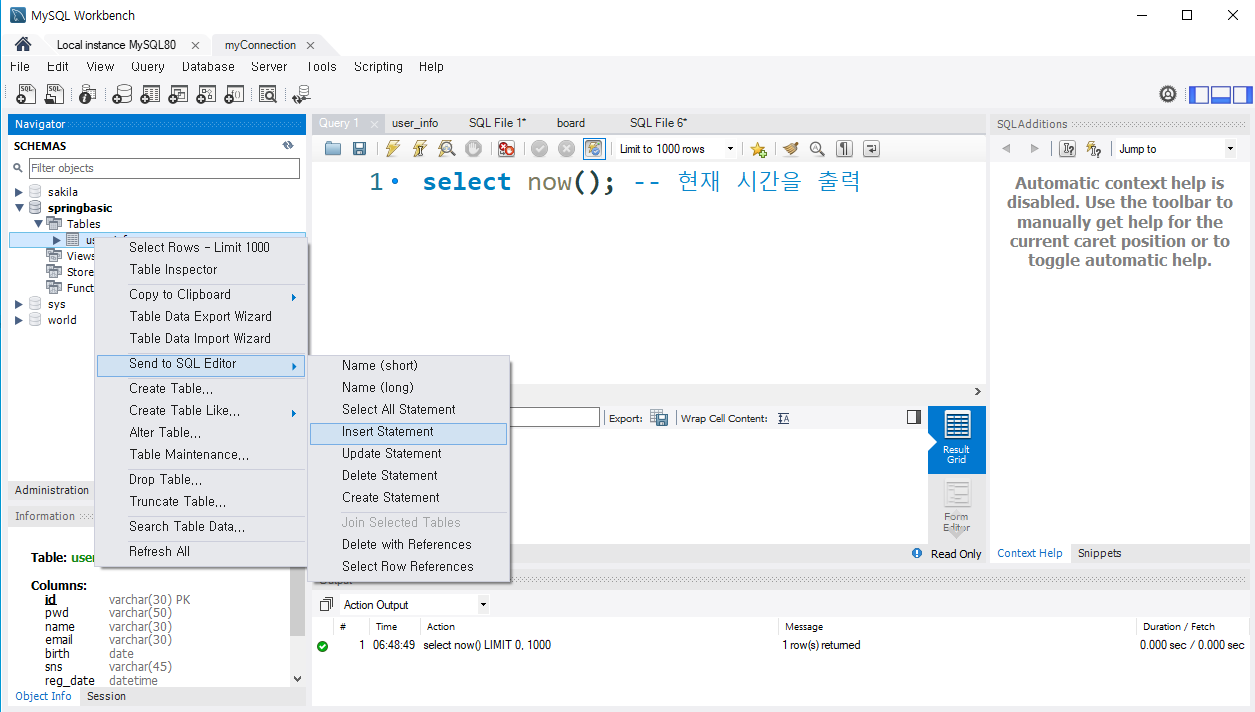The width and height of the screenshot is (1255, 712).
Task: Save the script with floppy disk icon
Action: tap(359, 148)
